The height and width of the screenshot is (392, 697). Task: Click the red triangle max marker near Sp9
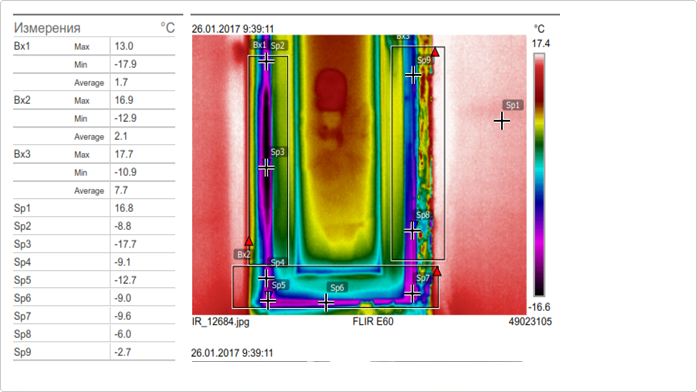pos(435,52)
